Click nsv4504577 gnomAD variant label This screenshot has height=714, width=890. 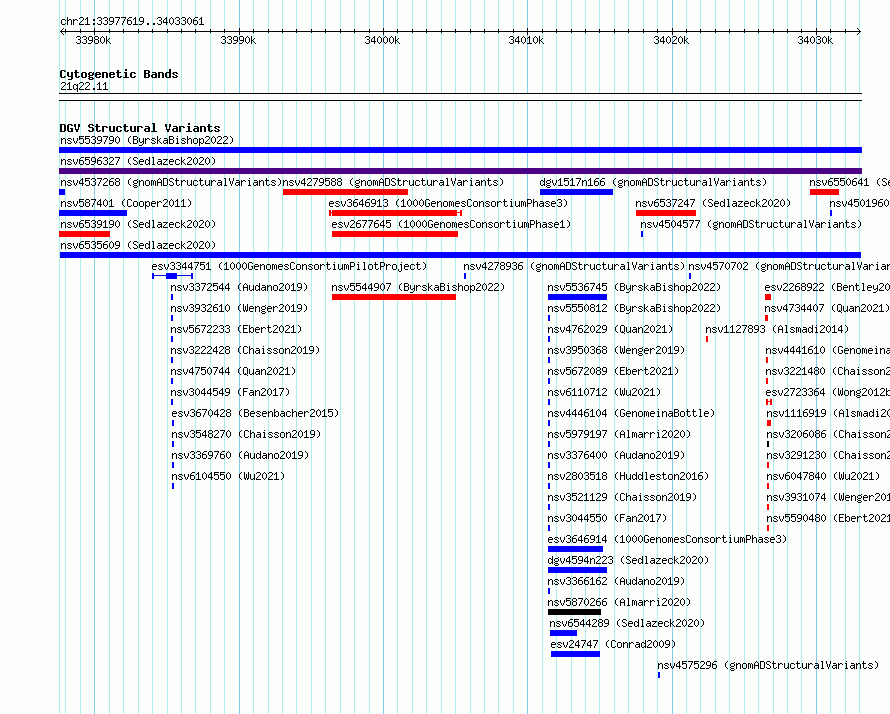pyautogui.click(x=751, y=224)
